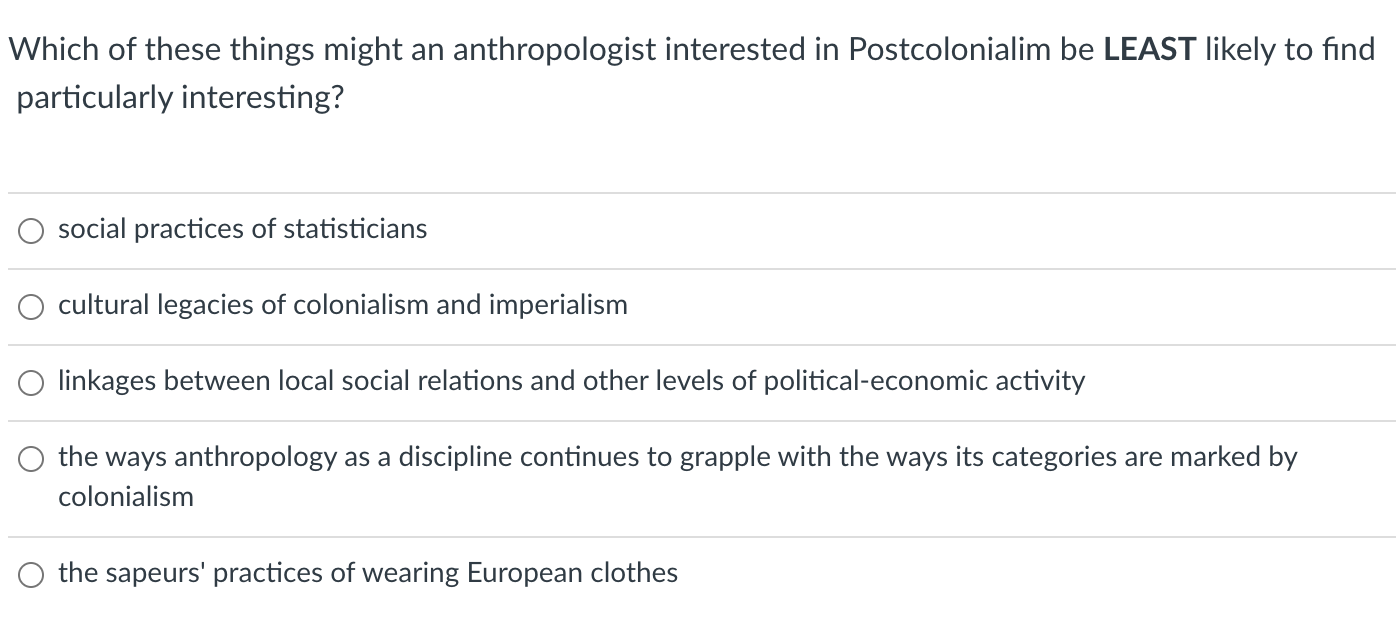
Task: Click the bold word LEAST in the question
Action: click(1150, 50)
